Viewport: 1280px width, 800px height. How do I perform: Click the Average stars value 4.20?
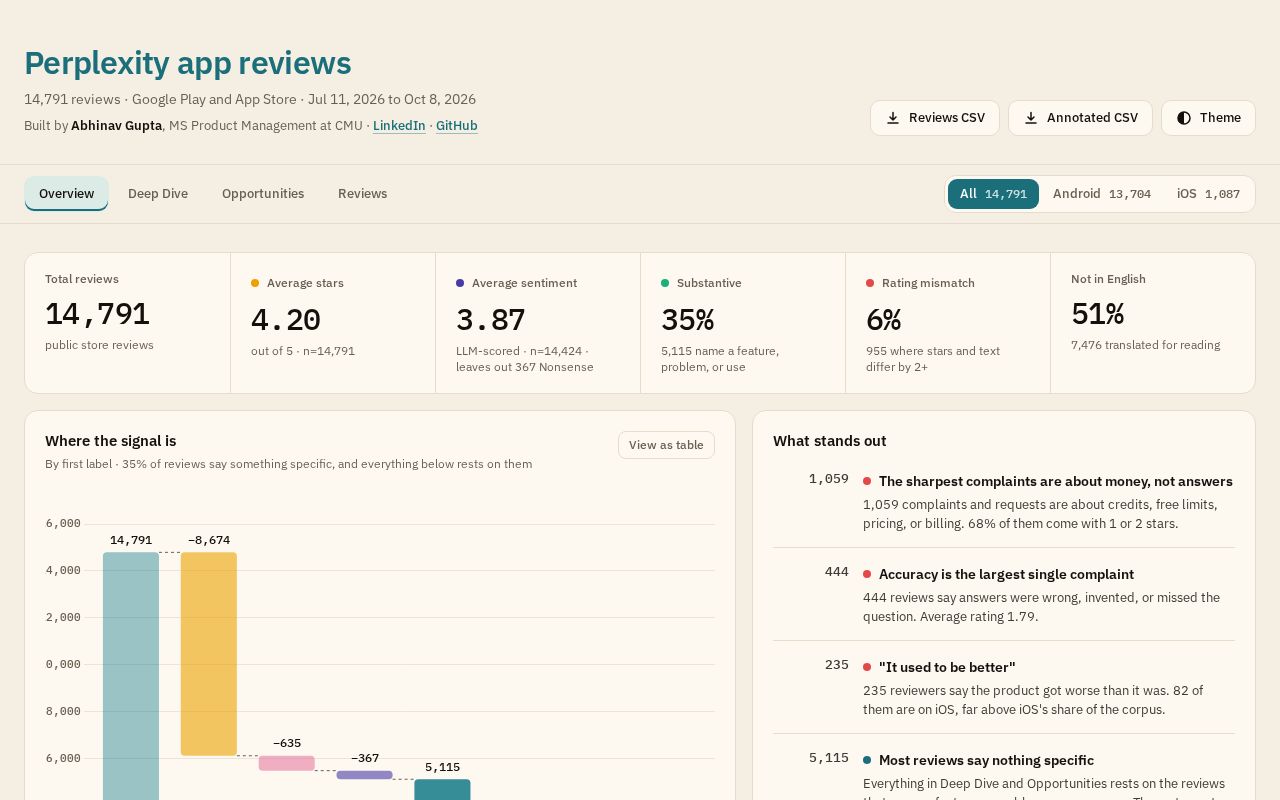coord(285,320)
